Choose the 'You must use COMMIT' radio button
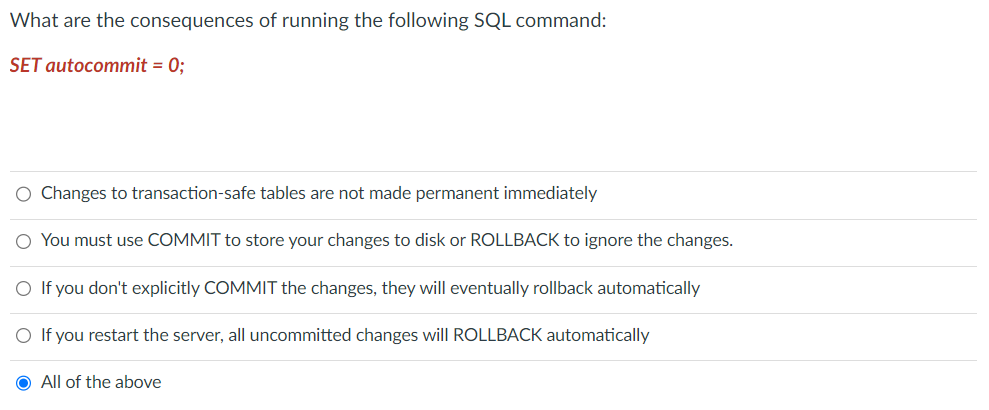This screenshot has height=410, width=989. tap(23, 241)
